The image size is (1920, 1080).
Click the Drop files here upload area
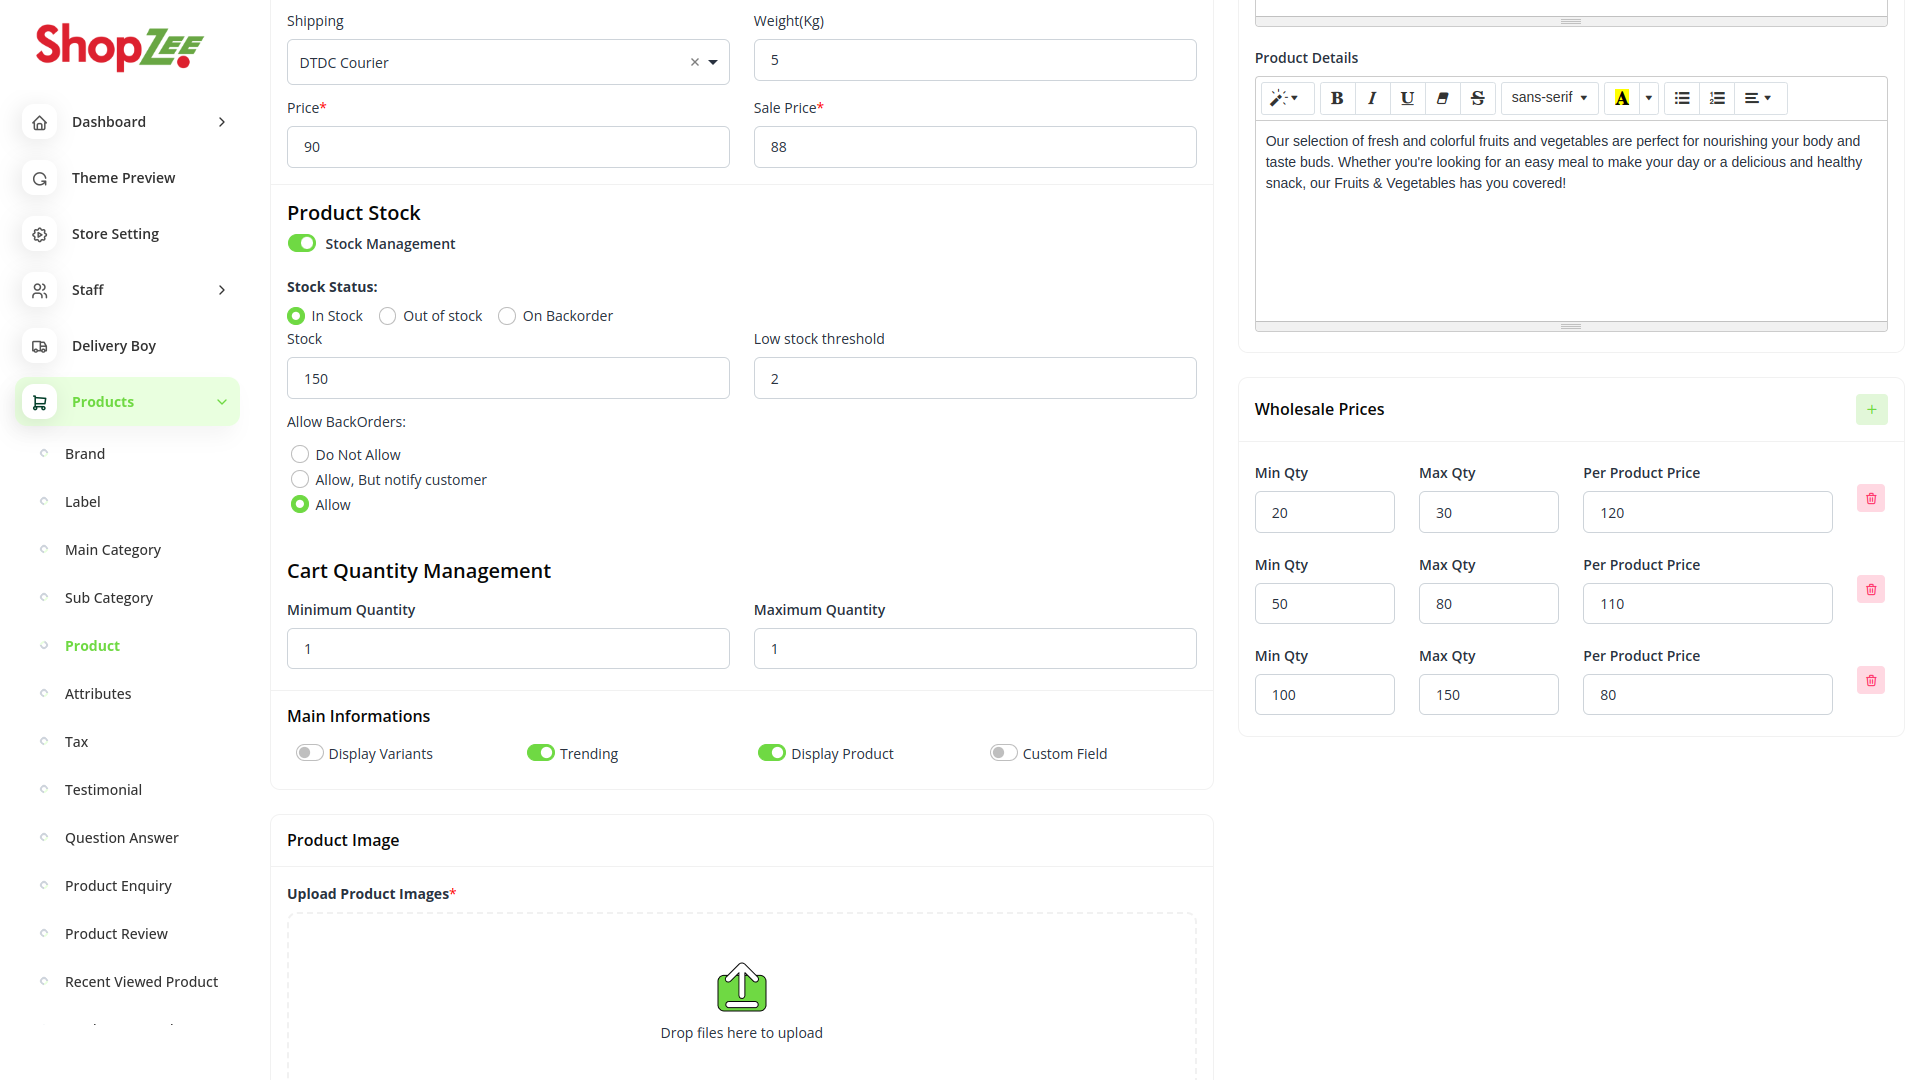point(741,1000)
